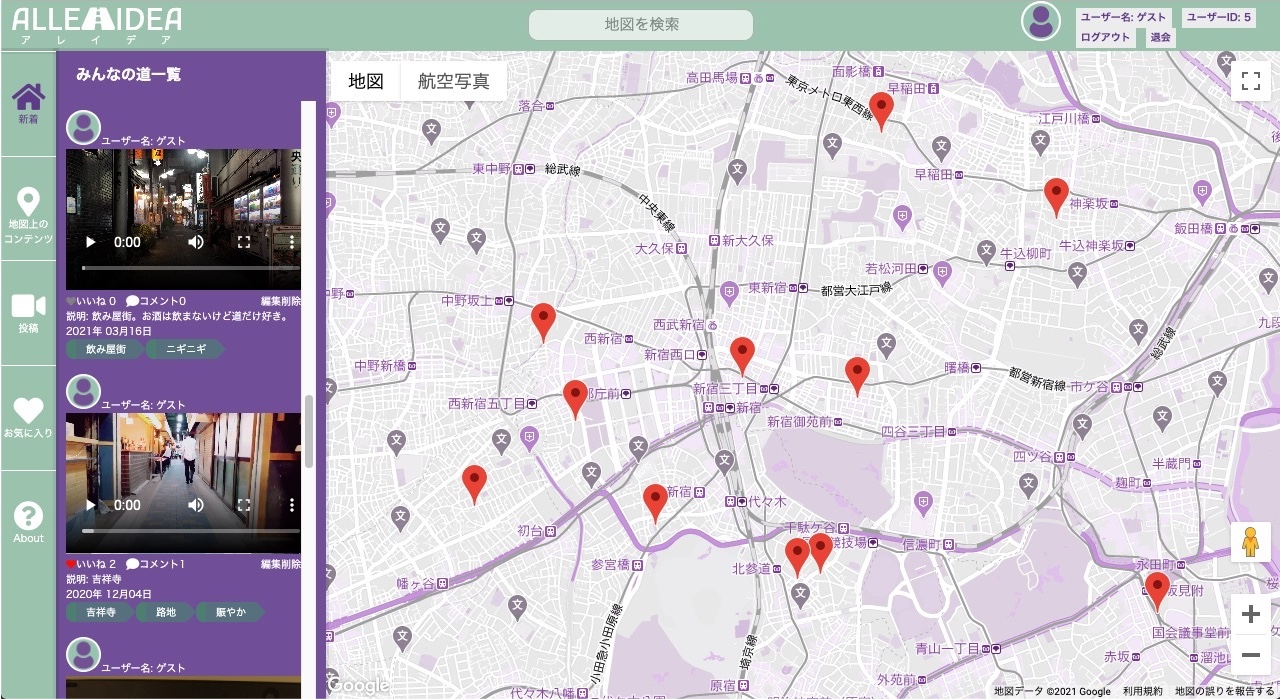Image resolution: width=1280 pixels, height=699 pixels.
Task: Enter map fullscreen mode
Action: tap(1250, 81)
